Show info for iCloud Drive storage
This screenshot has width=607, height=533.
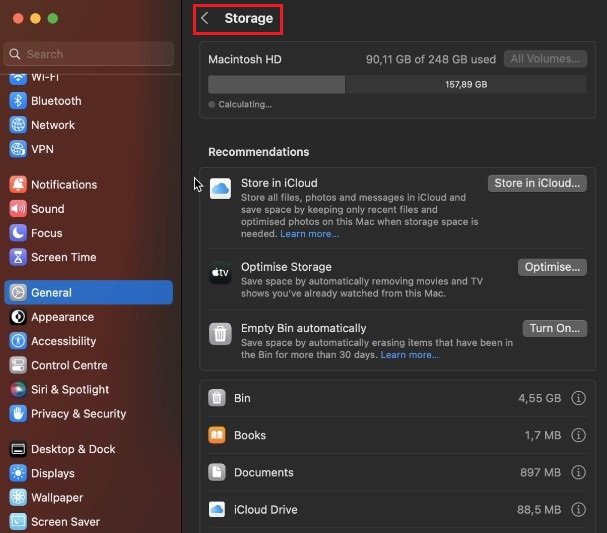[578, 509]
